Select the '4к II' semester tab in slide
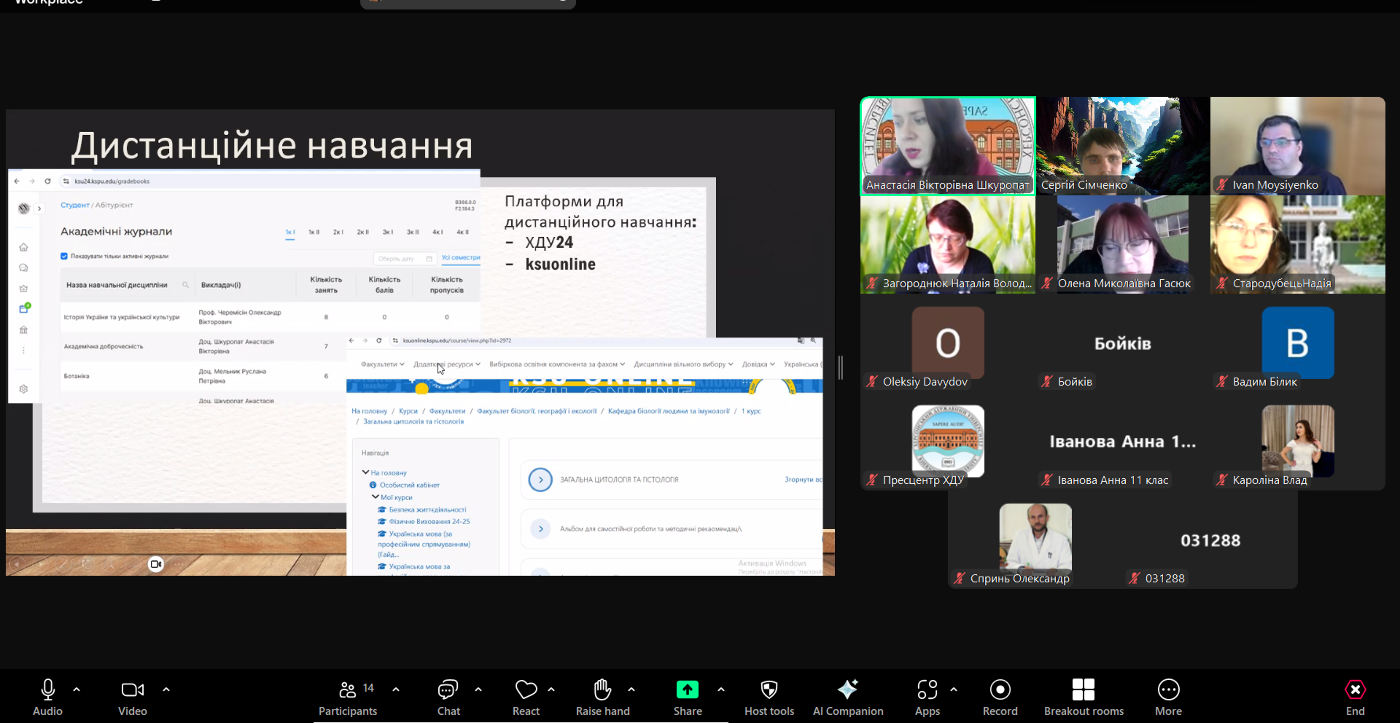The height and width of the screenshot is (723, 1400). (x=463, y=232)
